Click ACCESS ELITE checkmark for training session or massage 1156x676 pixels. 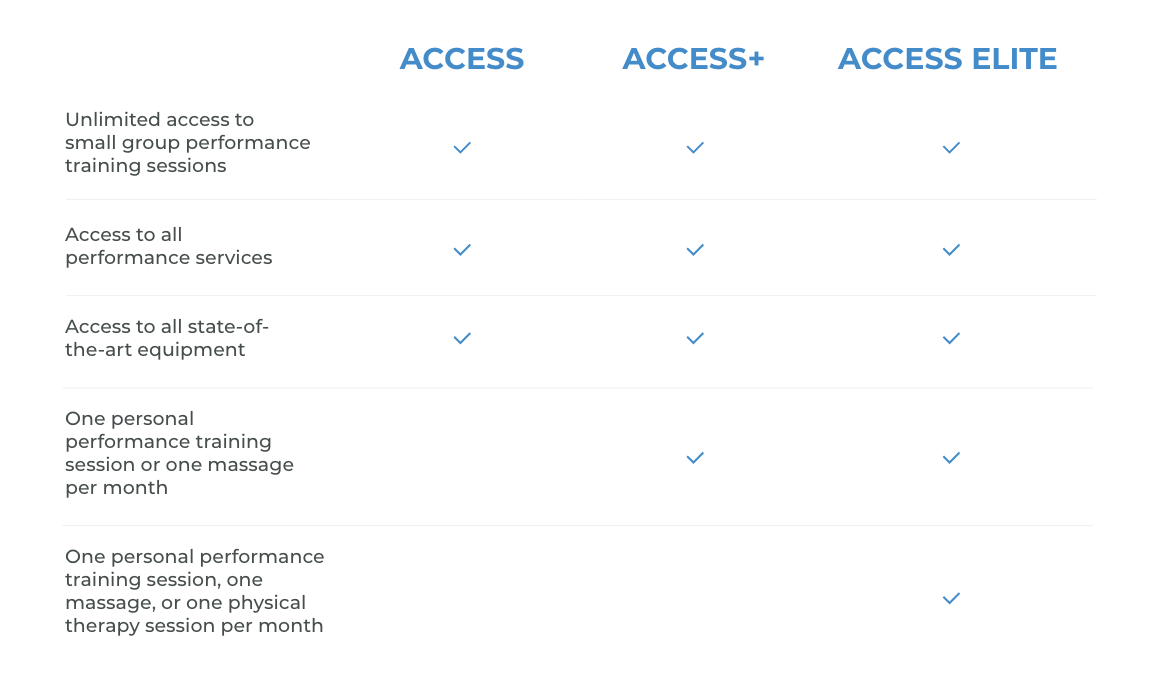951,458
